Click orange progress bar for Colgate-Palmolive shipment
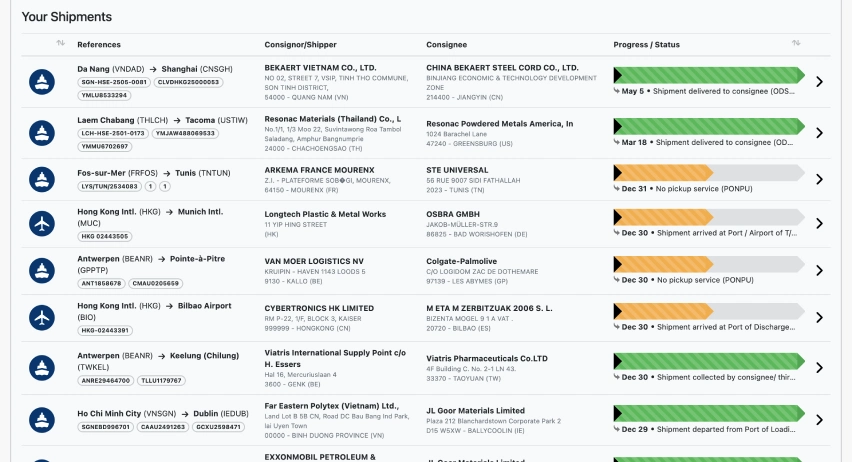Viewport: 852px width, 462px height. [663, 264]
